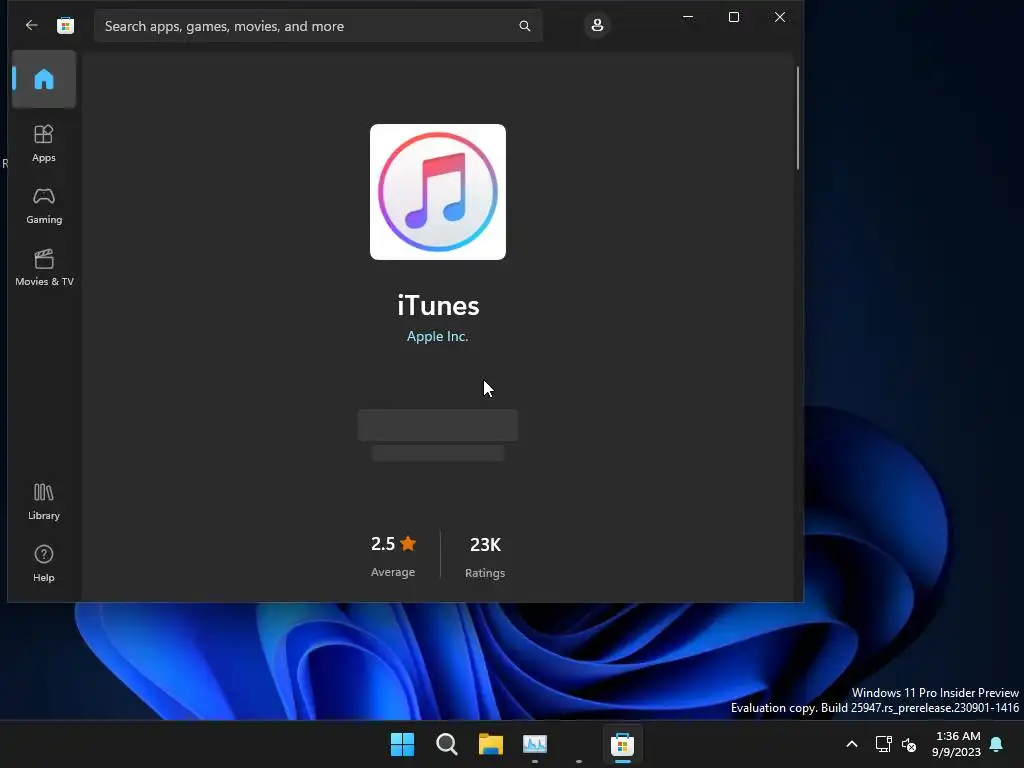Open the Movies & TV section
The height and width of the screenshot is (768, 1024).
click(44, 268)
